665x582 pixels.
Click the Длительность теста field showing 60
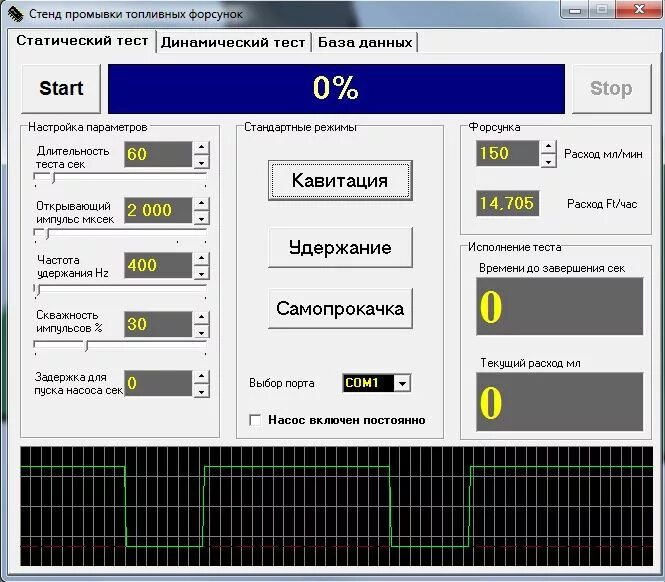[158, 154]
